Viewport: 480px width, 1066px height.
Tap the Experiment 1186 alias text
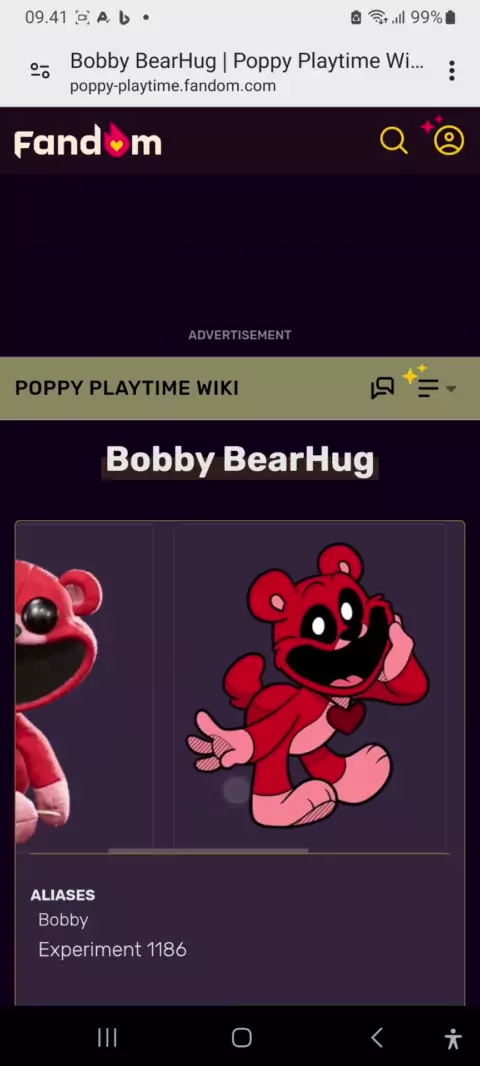(112, 950)
